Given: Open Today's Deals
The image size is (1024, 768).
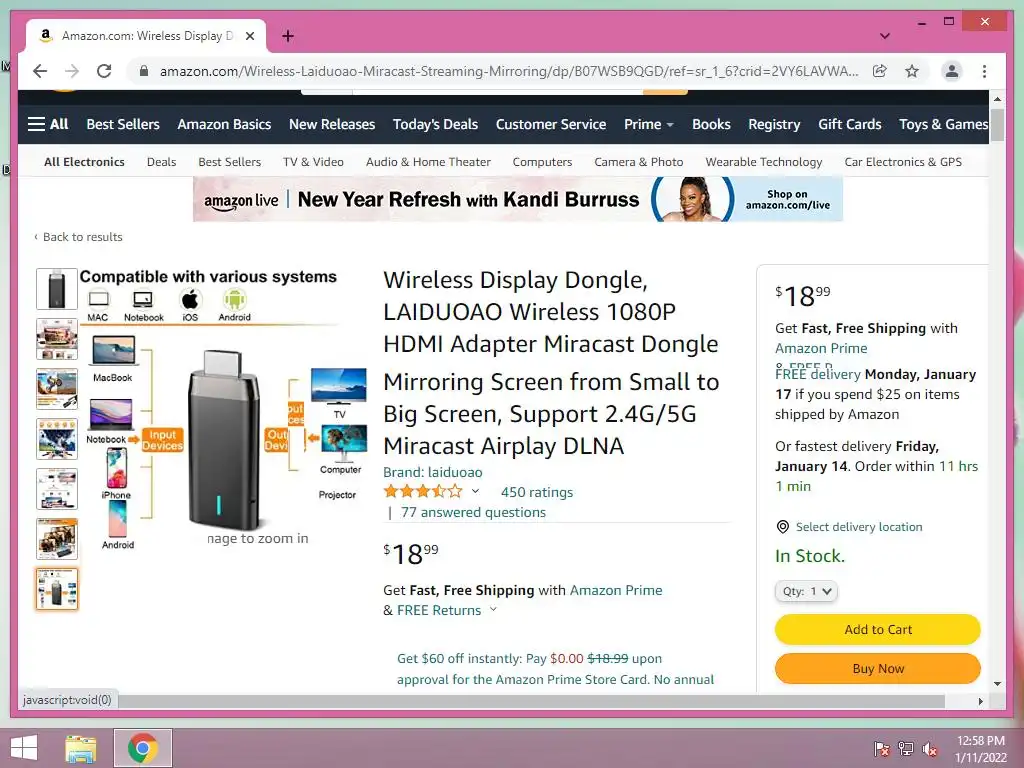Looking at the screenshot, I should point(435,124).
